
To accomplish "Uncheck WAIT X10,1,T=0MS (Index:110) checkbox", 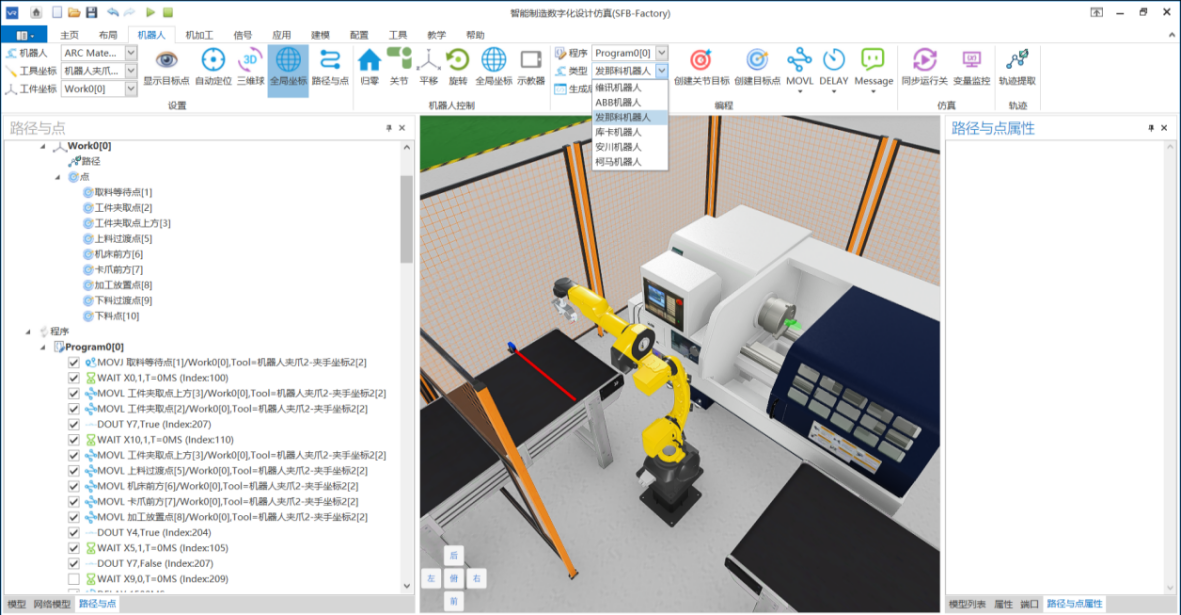I will 74,440.
